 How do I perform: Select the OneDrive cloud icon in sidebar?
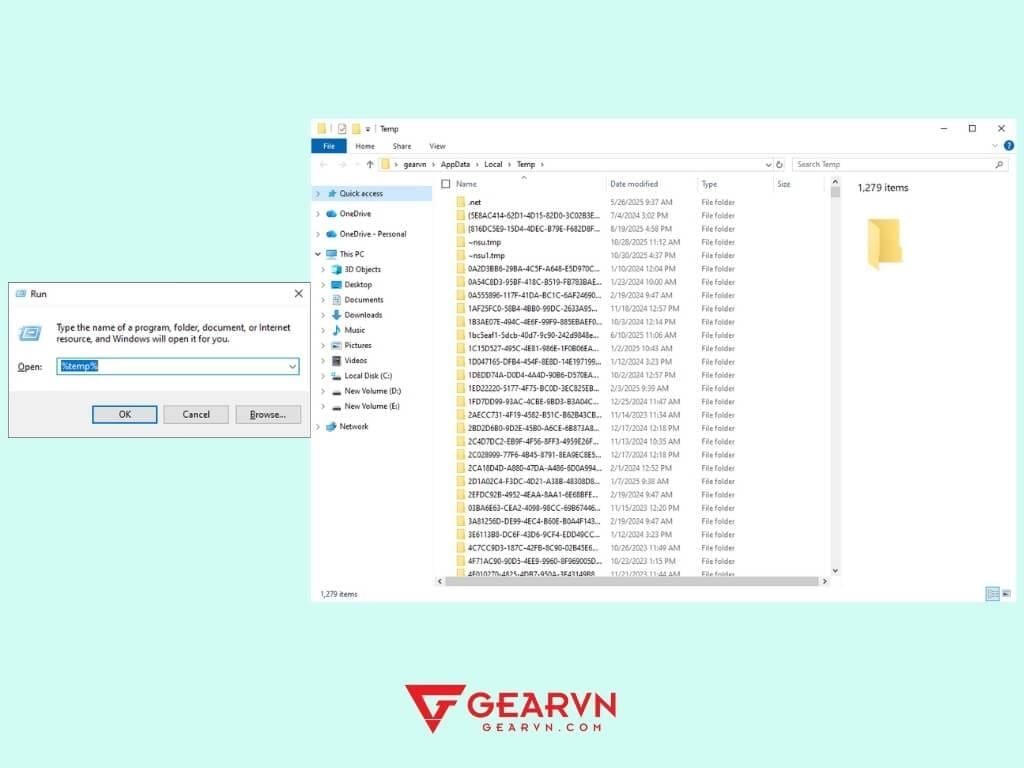tap(330, 213)
